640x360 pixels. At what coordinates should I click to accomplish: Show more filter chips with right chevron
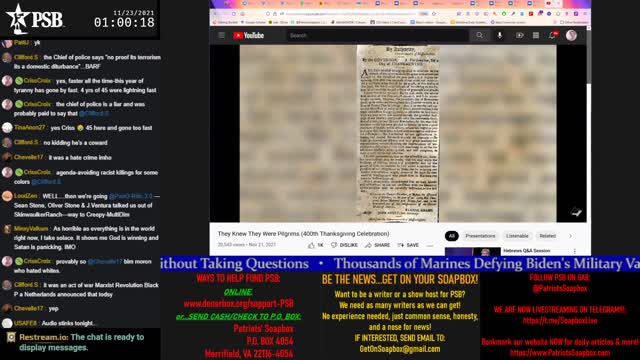pyautogui.click(x=570, y=236)
